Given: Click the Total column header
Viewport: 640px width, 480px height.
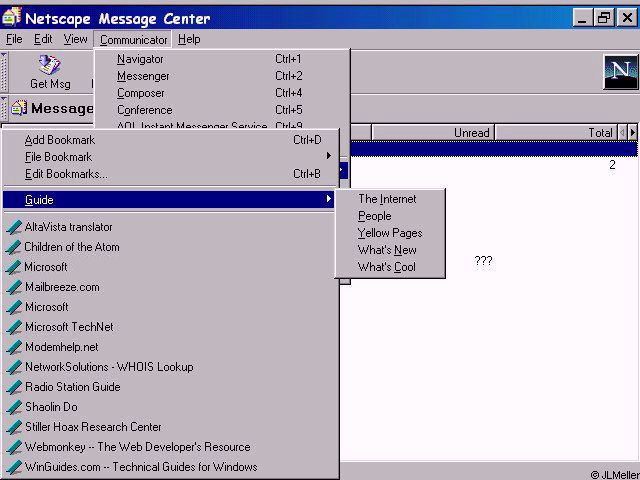Looking at the screenshot, I should 556,133.
